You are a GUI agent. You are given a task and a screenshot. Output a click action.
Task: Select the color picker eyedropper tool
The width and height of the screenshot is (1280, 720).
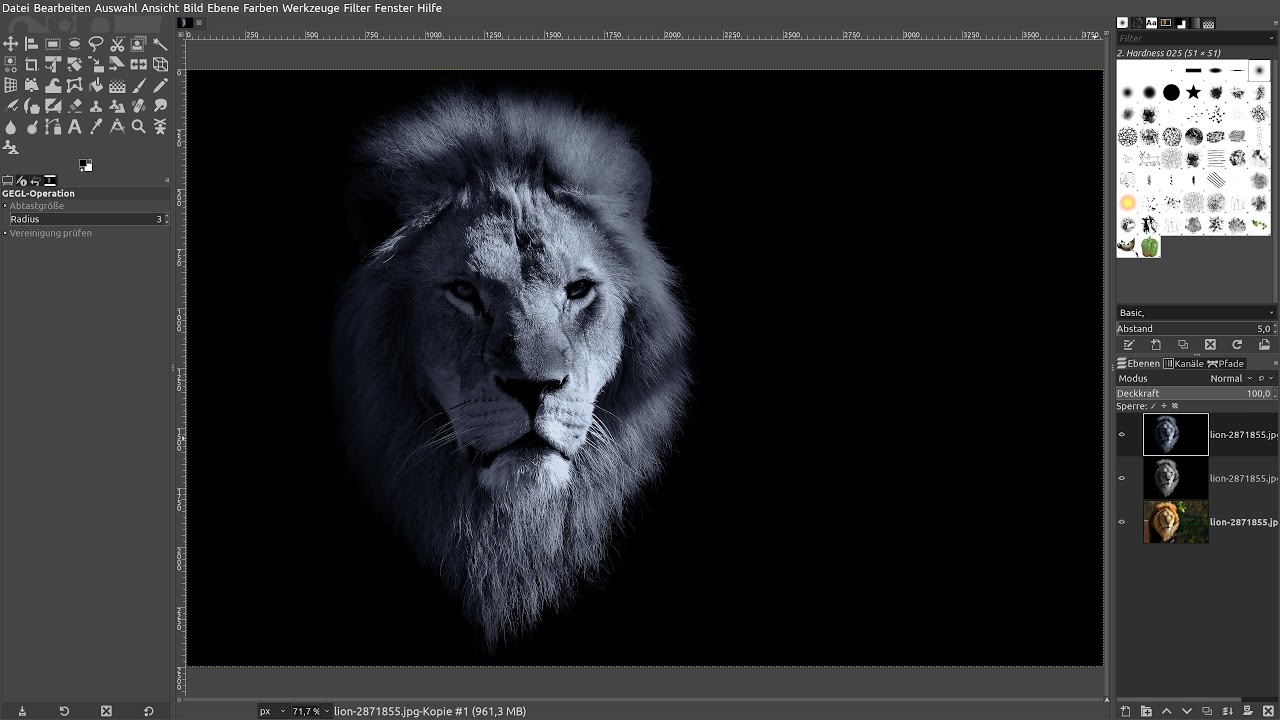[96, 127]
